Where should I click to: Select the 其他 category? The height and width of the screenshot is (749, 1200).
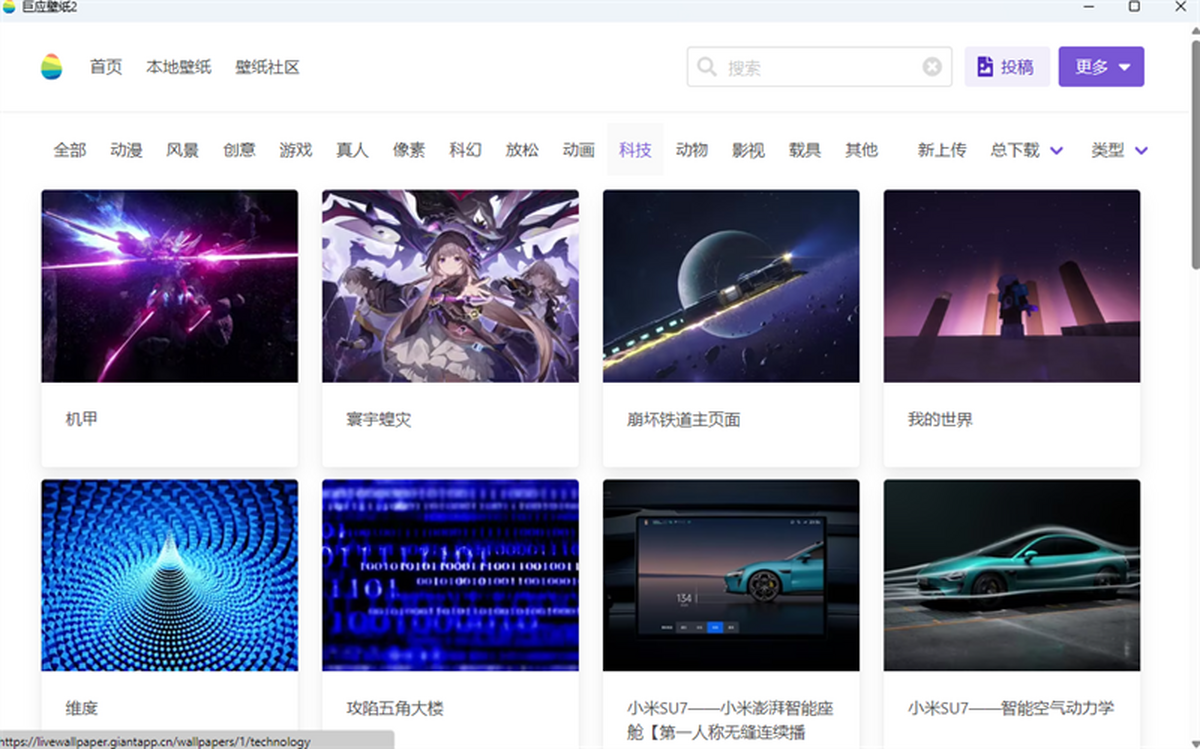(861, 150)
